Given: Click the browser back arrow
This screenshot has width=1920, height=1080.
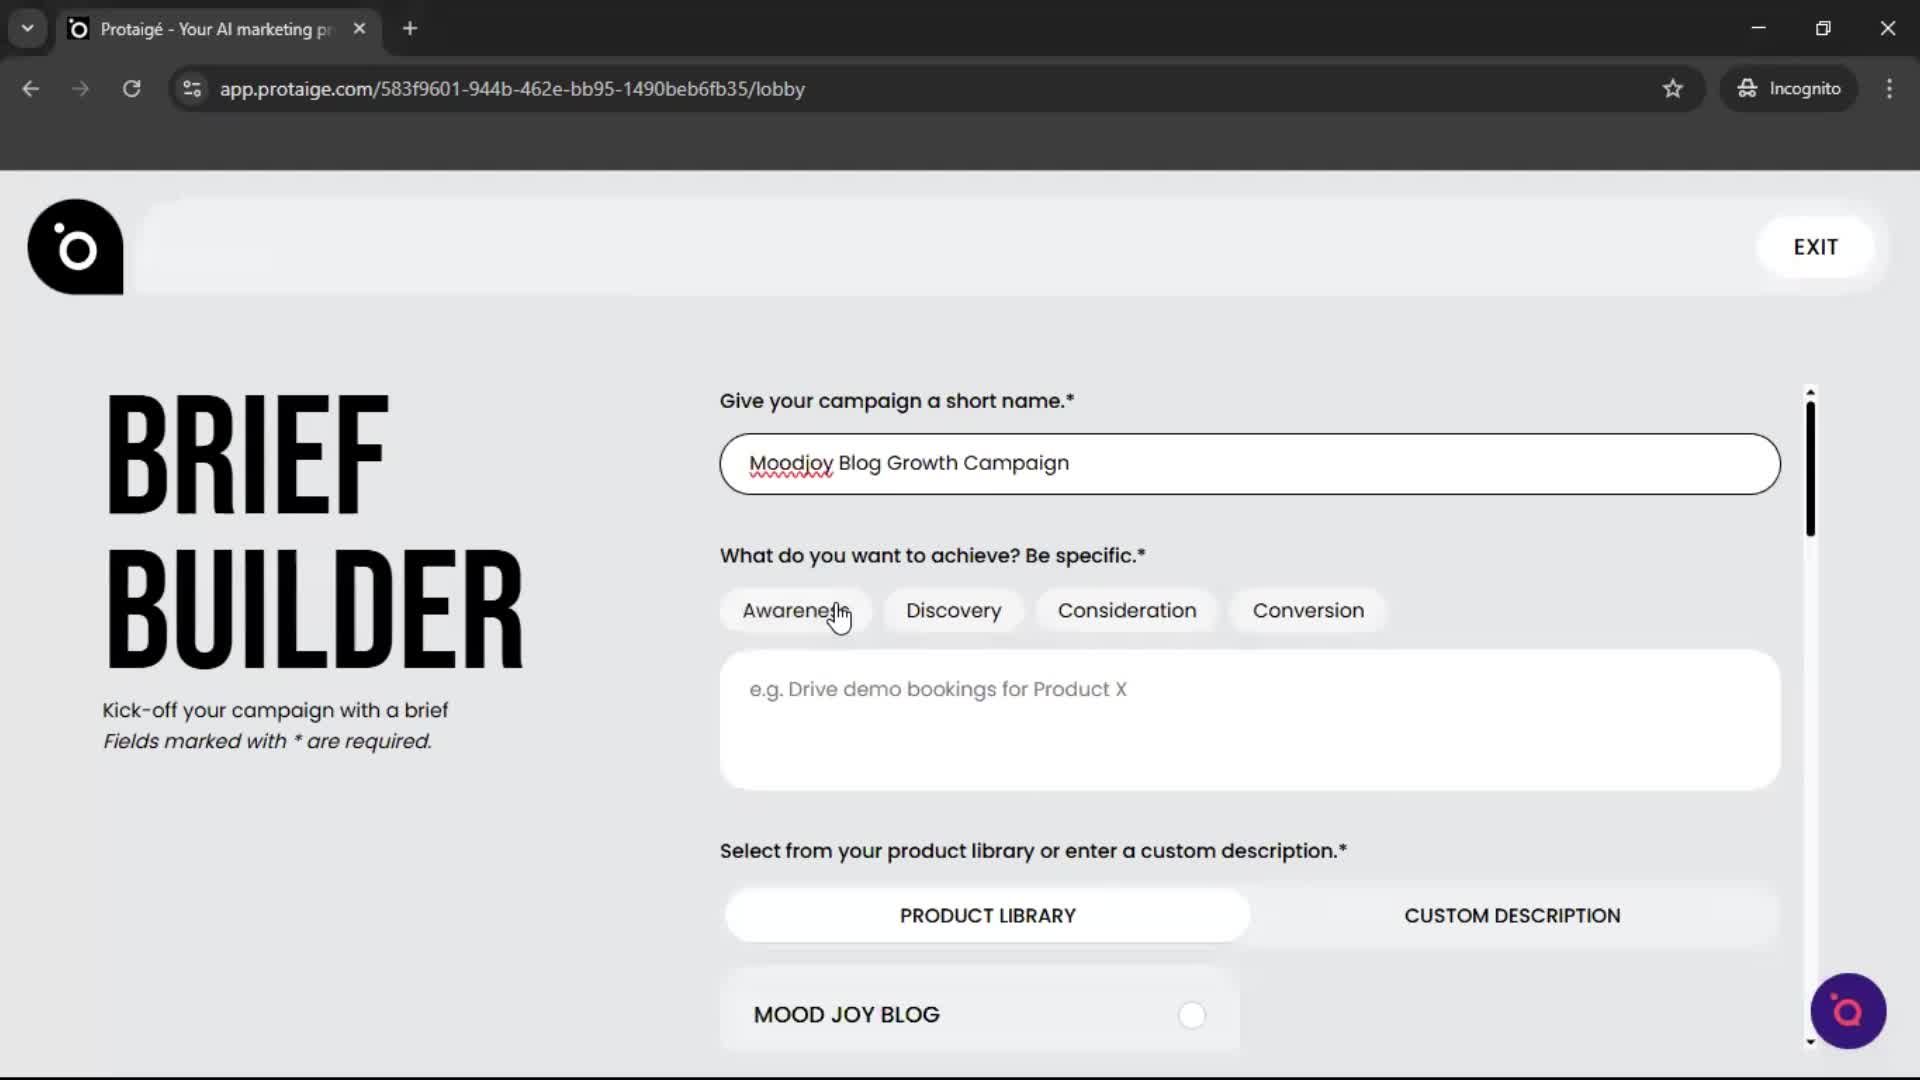Looking at the screenshot, I should (30, 88).
